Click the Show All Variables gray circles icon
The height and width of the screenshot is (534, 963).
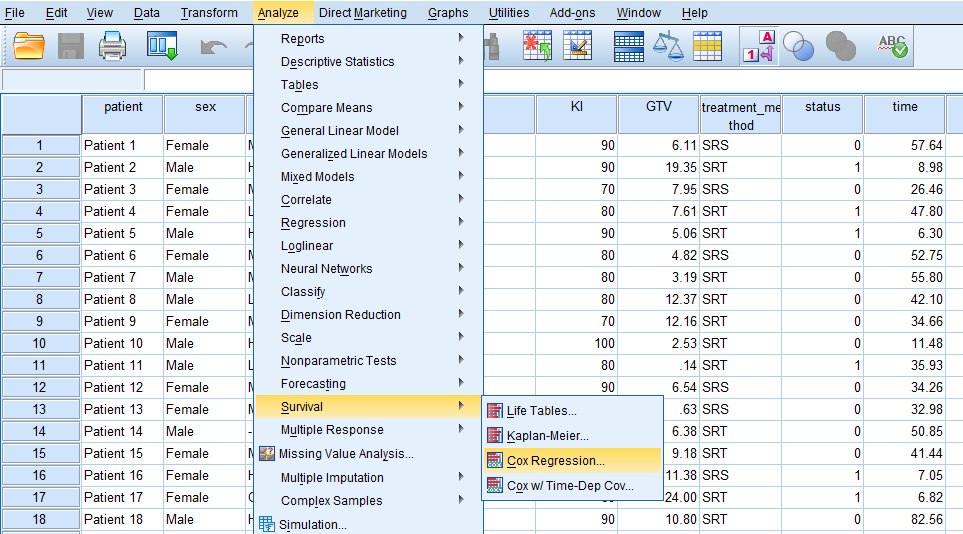click(x=841, y=47)
